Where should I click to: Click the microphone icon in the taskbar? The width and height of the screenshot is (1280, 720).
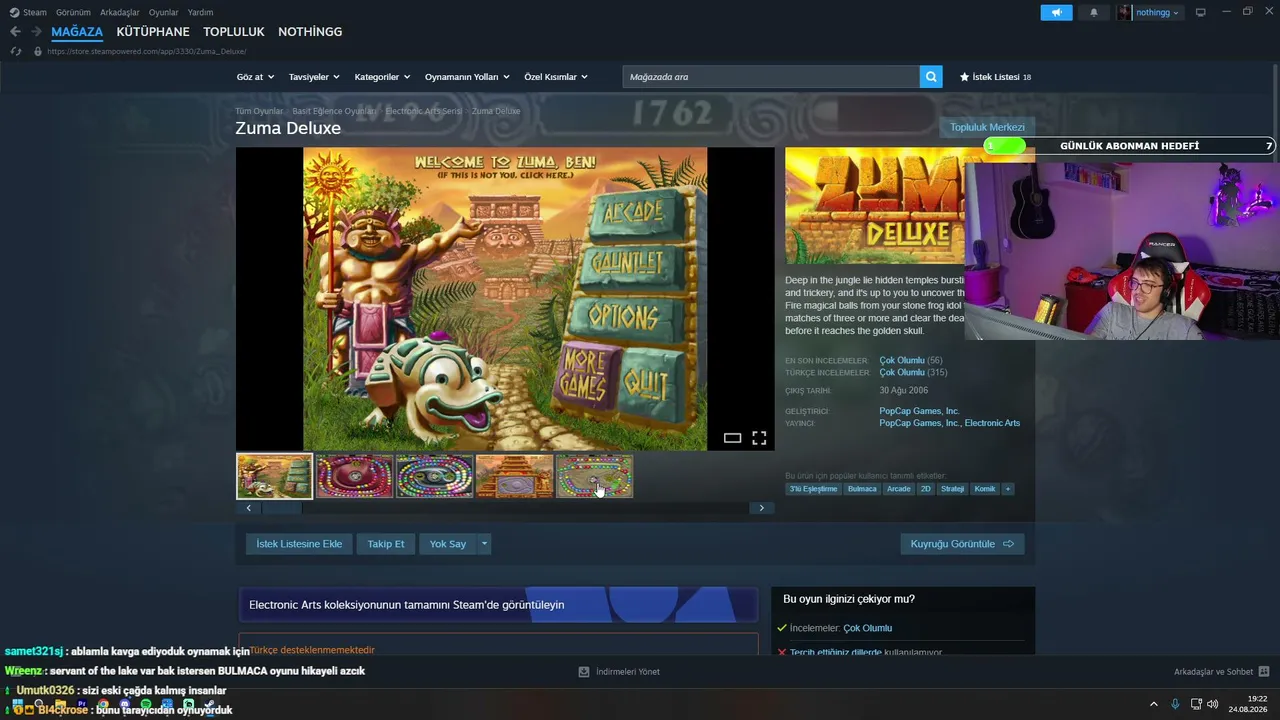[1175, 704]
